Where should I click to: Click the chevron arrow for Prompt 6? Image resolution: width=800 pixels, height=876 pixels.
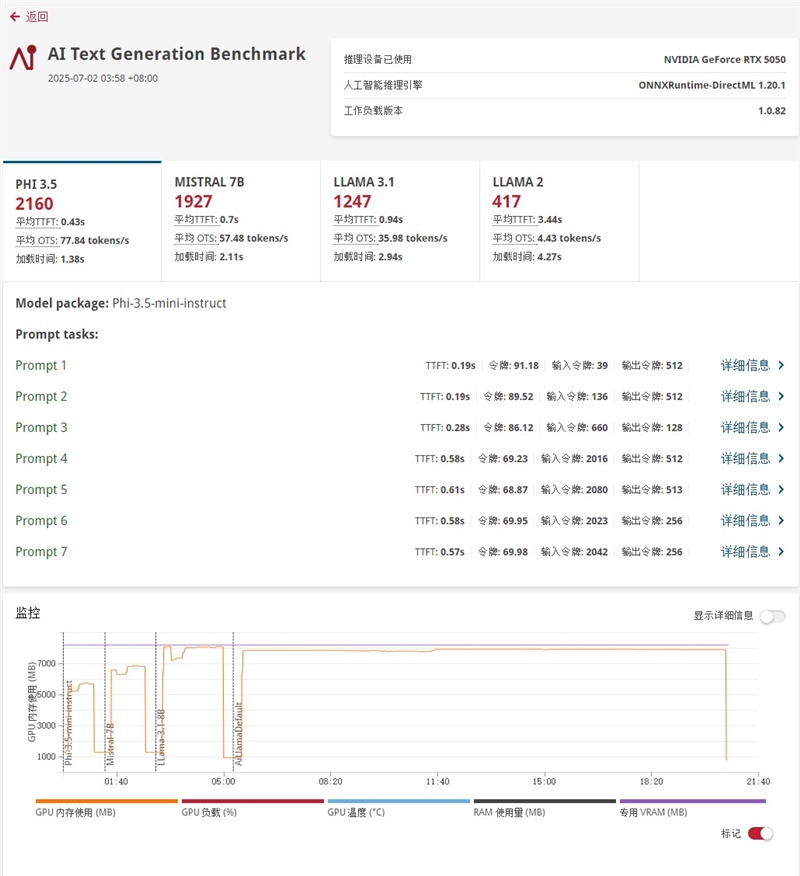(x=781, y=521)
